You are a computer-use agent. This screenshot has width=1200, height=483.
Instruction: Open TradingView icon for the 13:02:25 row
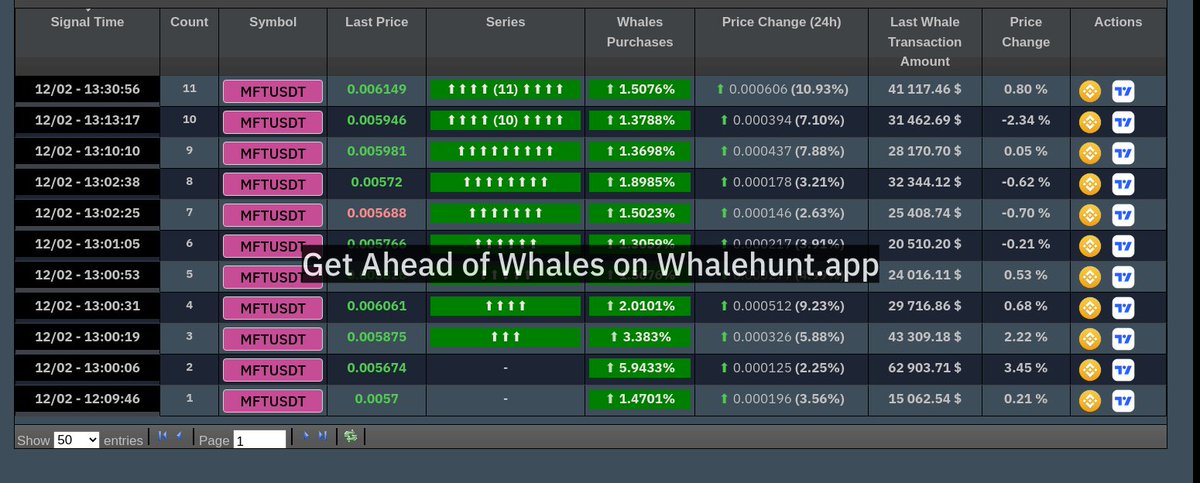coord(1123,215)
